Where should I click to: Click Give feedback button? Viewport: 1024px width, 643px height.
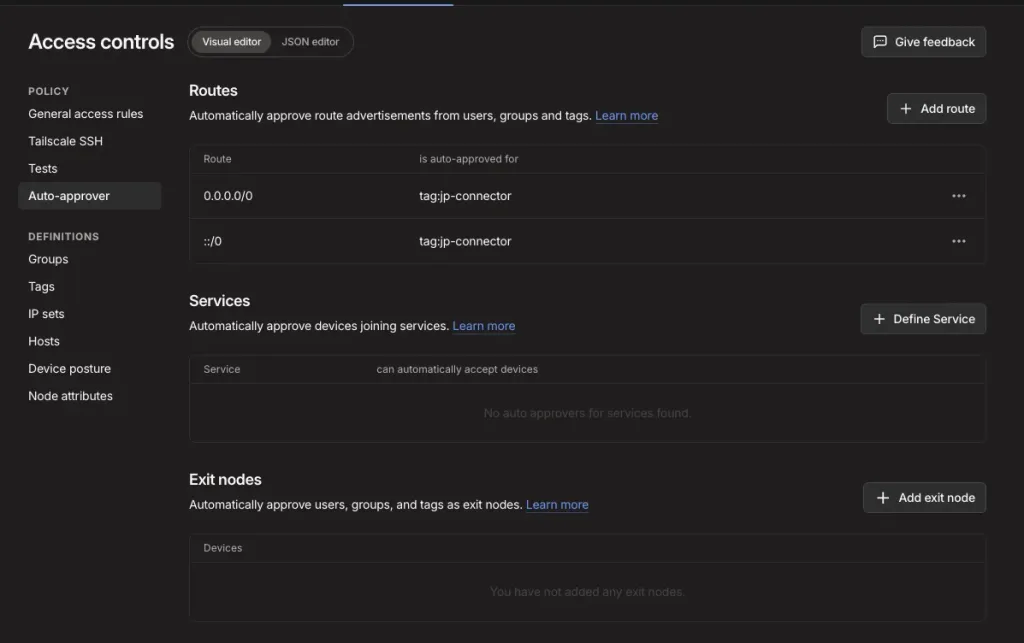923,42
